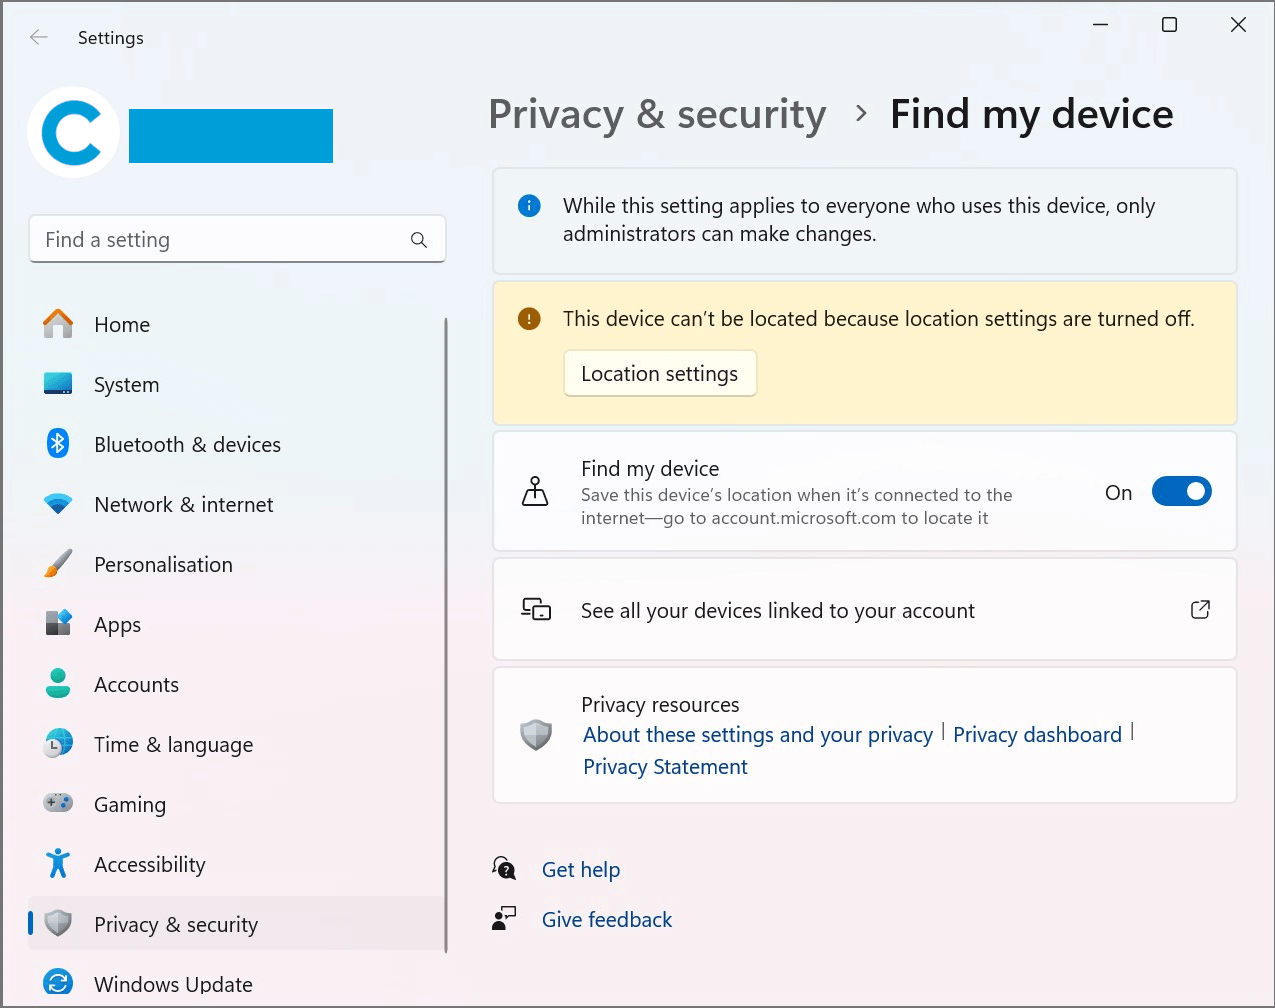Open the Privacy Statement link
The width and height of the screenshot is (1275, 1008).
(x=665, y=767)
